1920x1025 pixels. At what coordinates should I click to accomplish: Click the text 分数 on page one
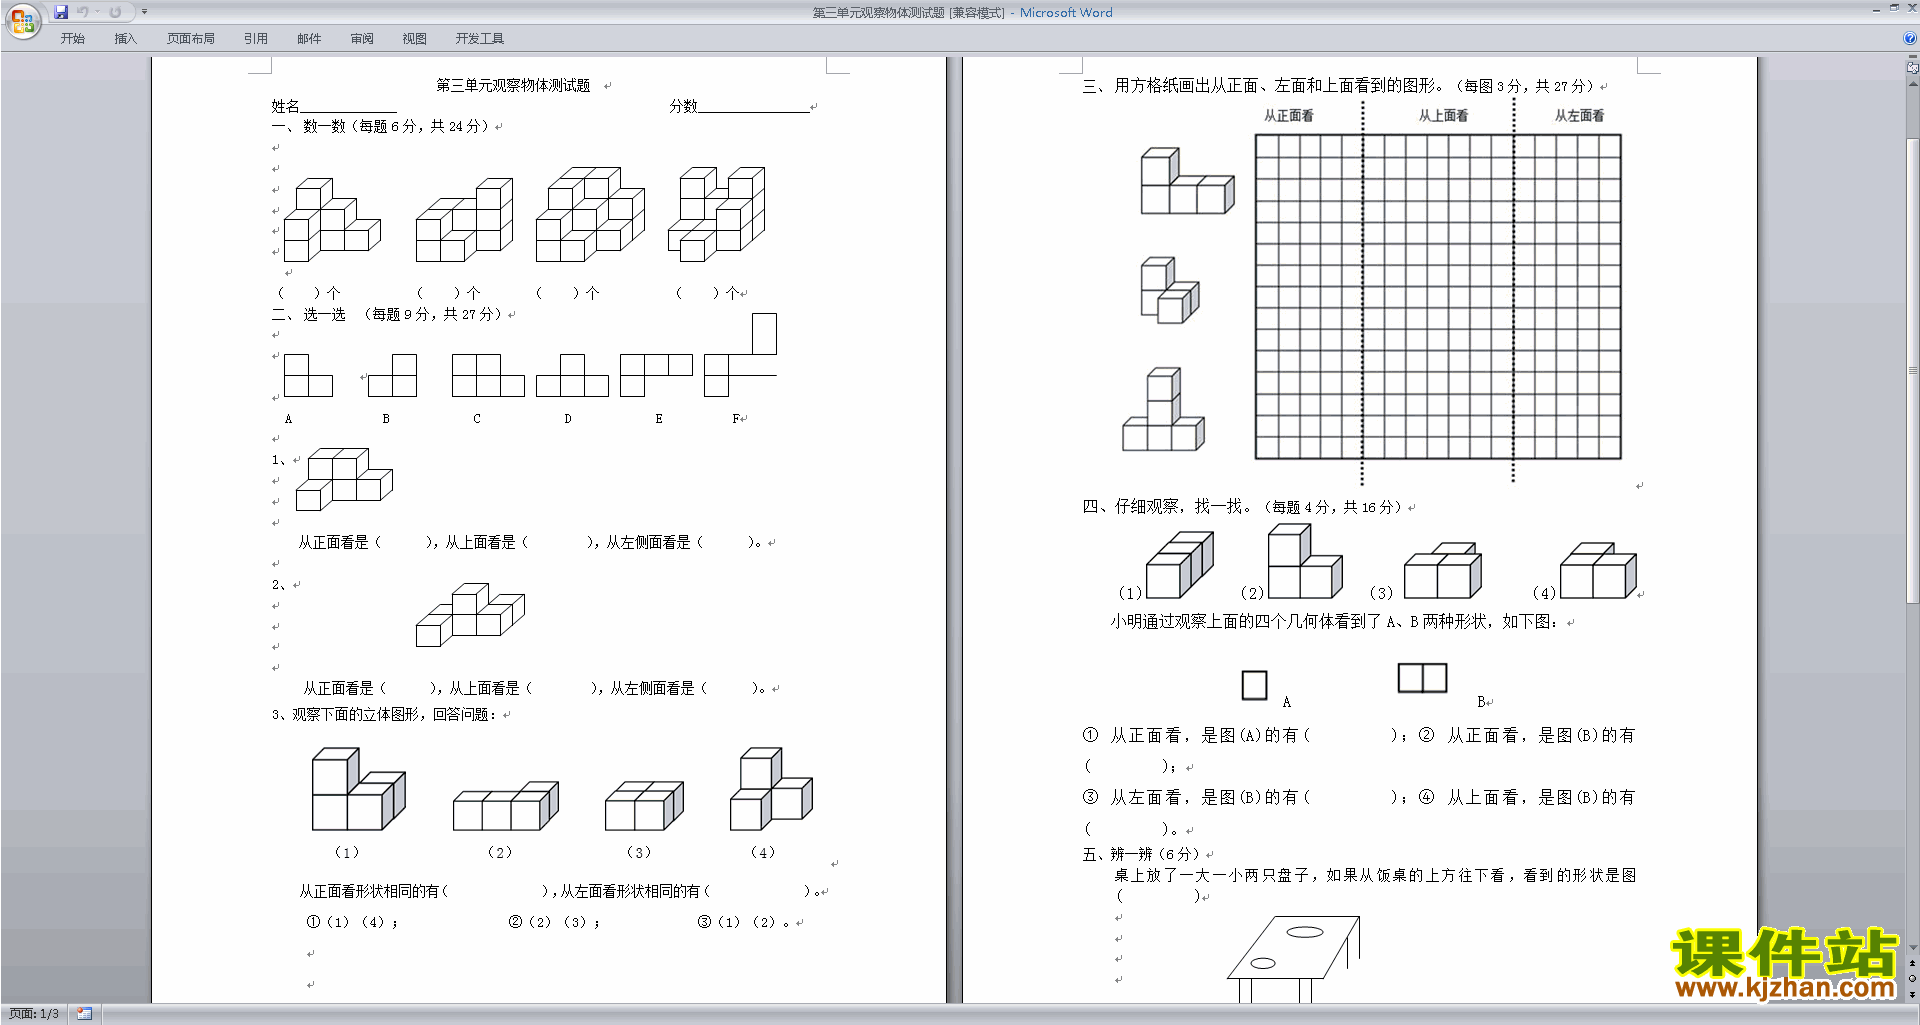coord(683,107)
